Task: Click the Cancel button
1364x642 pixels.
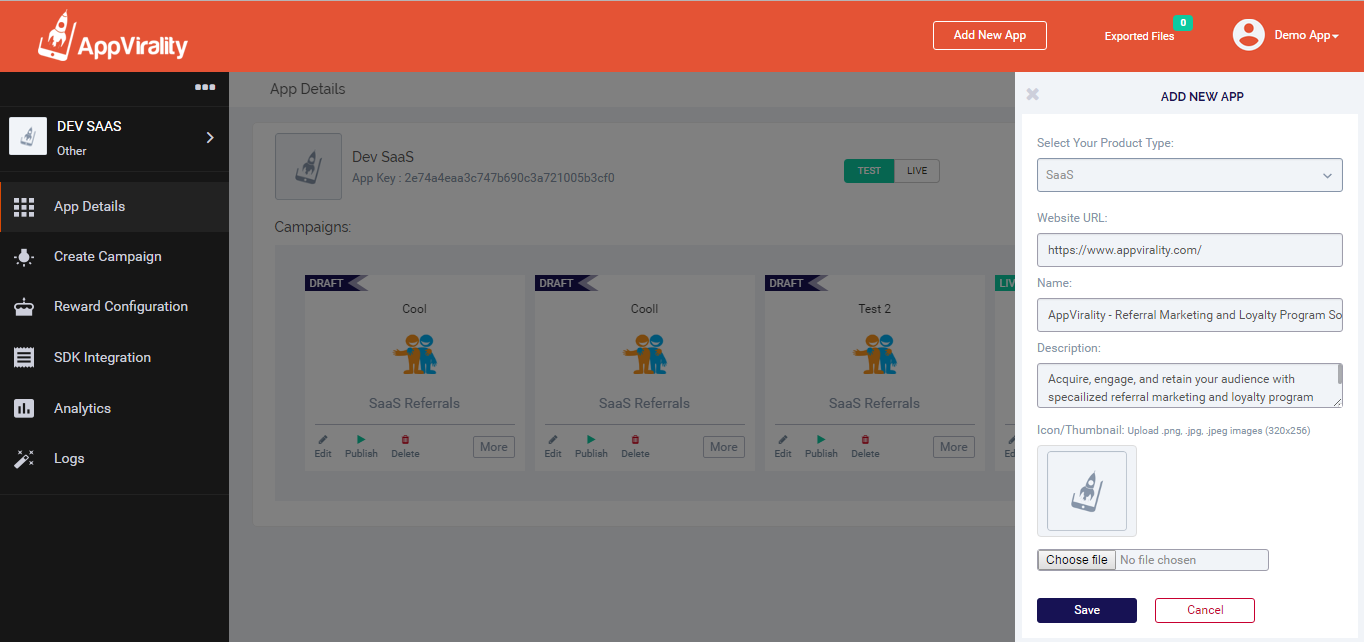Action: point(1205,610)
